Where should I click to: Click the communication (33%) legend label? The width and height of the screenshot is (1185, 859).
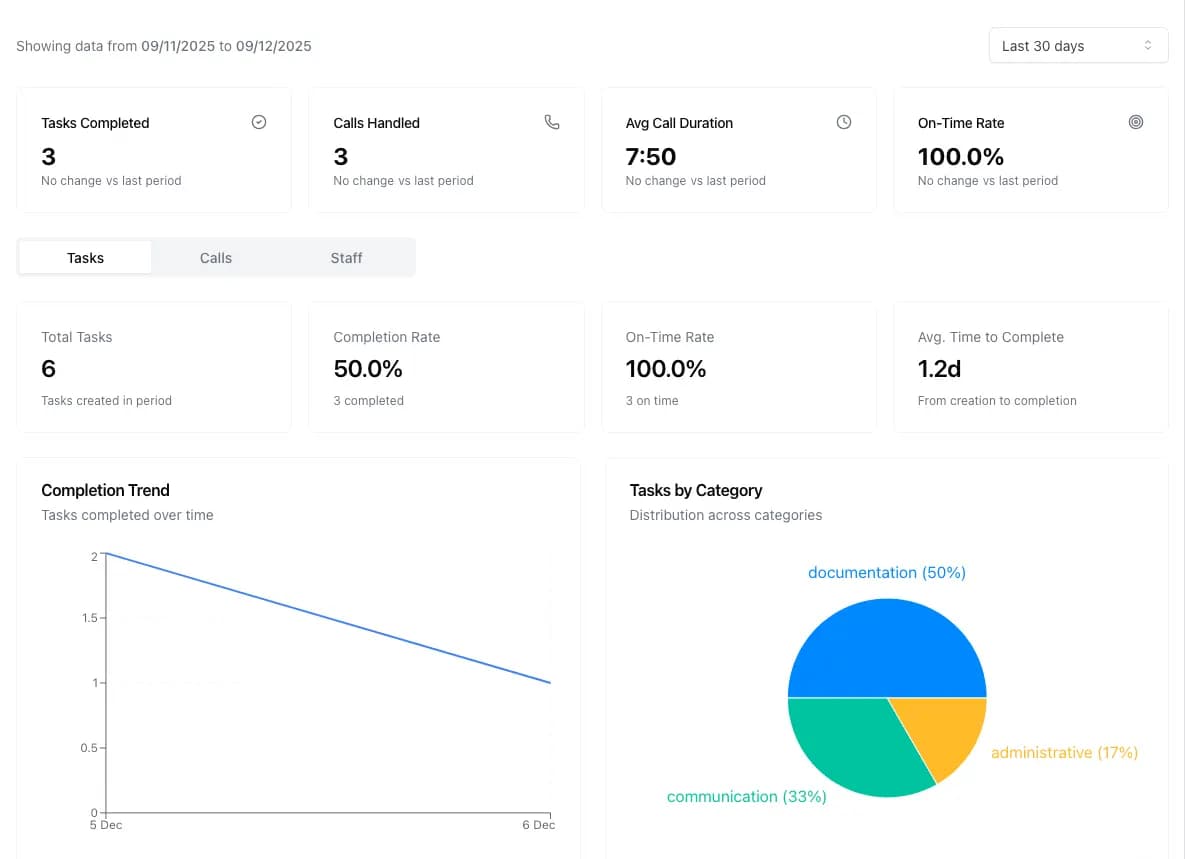[x=746, y=796]
